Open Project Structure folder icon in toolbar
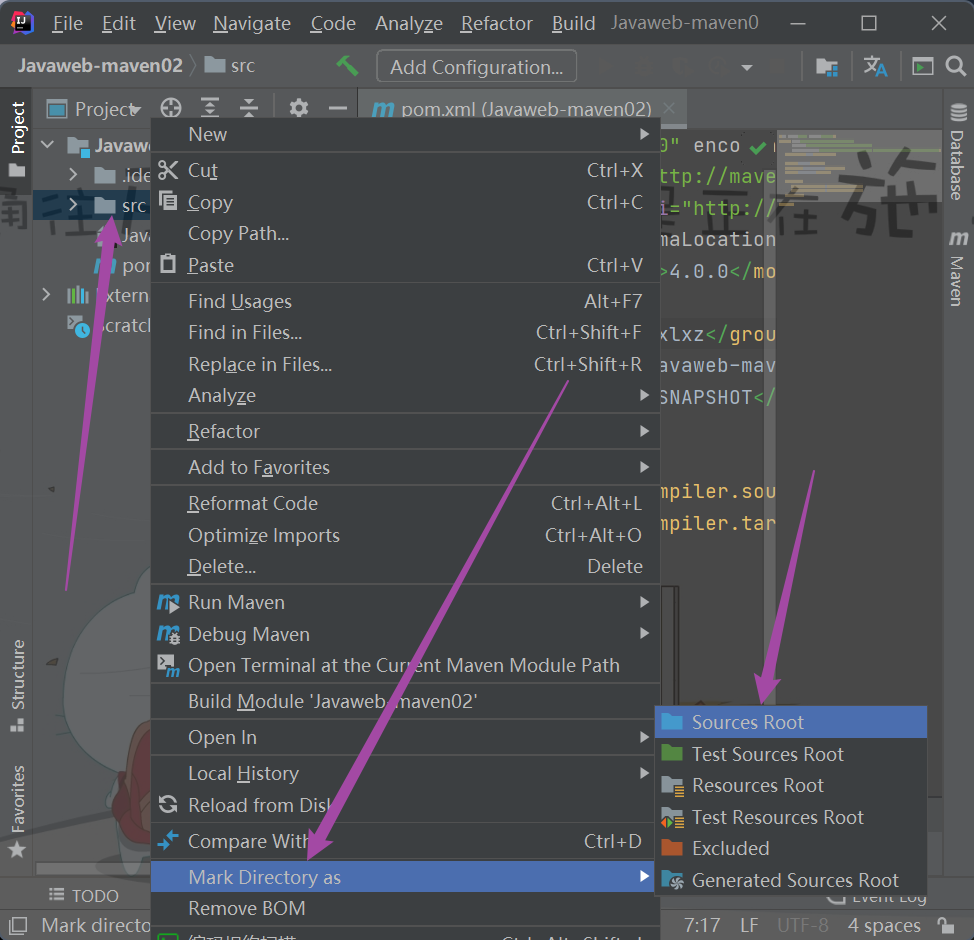Image resolution: width=974 pixels, height=940 pixels. click(827, 66)
